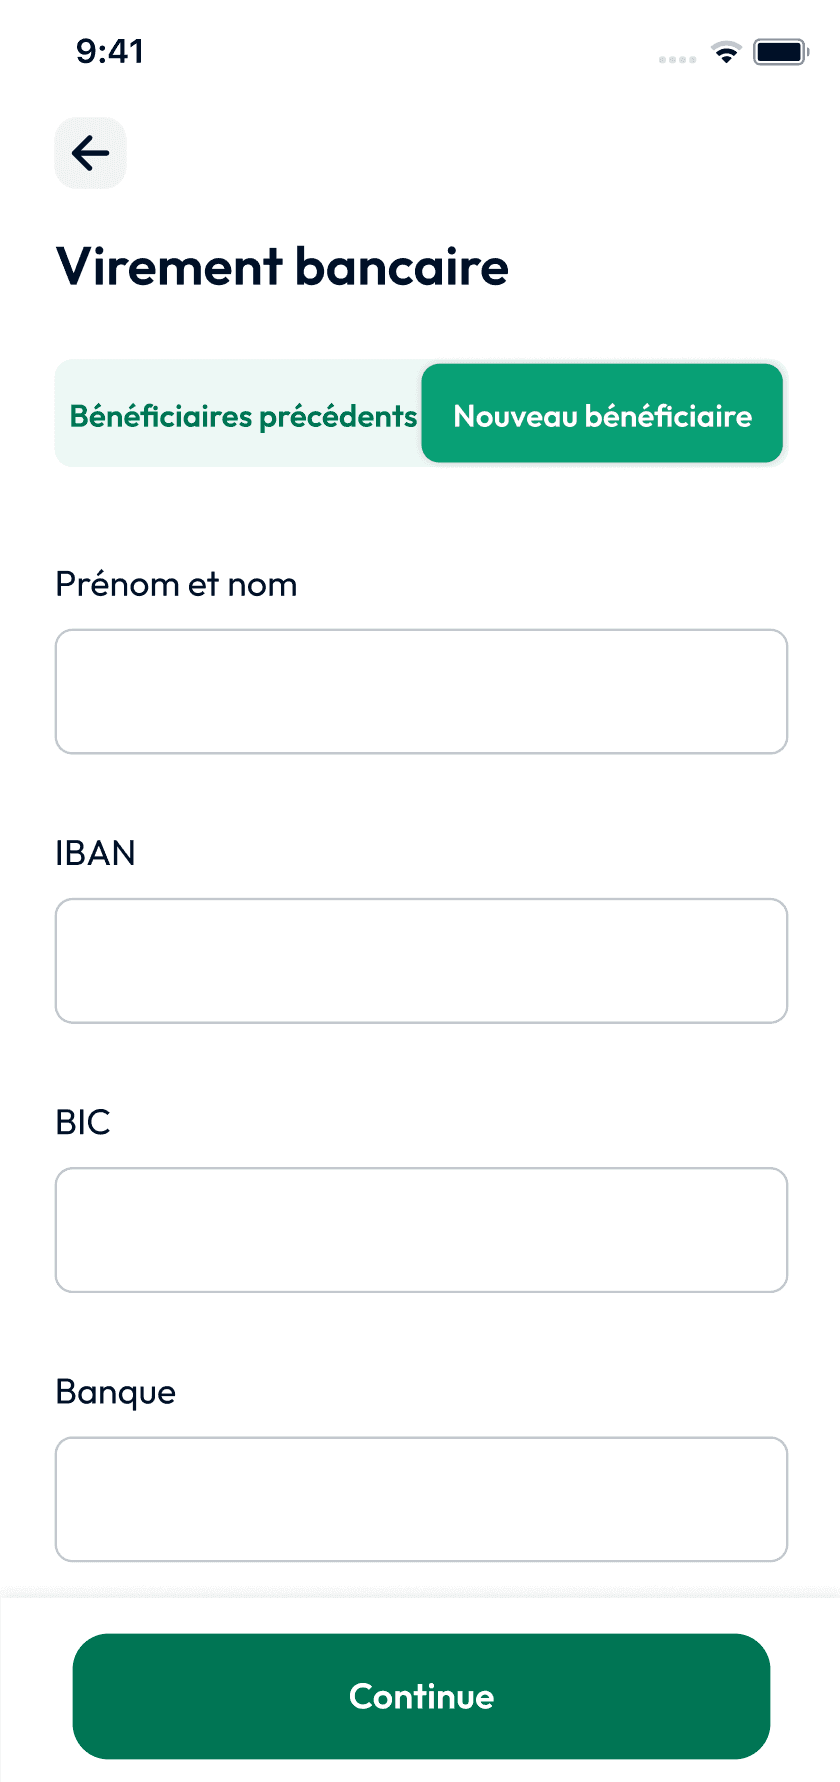Click the Virement bancaire heading

[x=282, y=267]
